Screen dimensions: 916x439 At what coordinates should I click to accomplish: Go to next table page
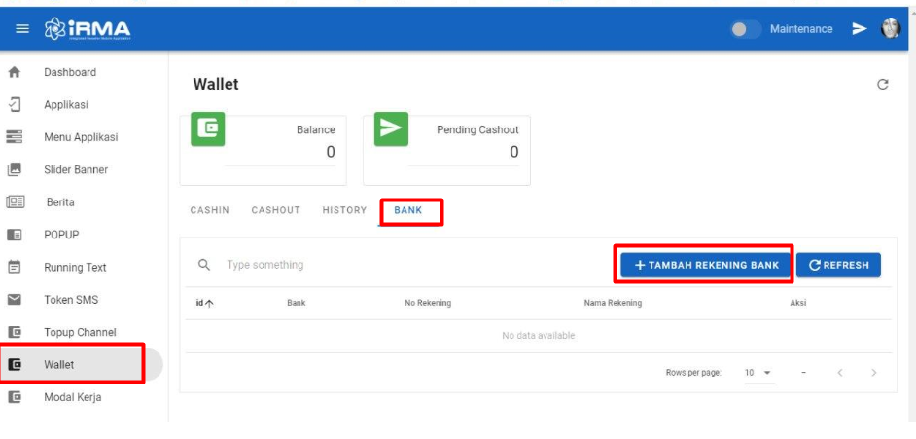point(874,373)
